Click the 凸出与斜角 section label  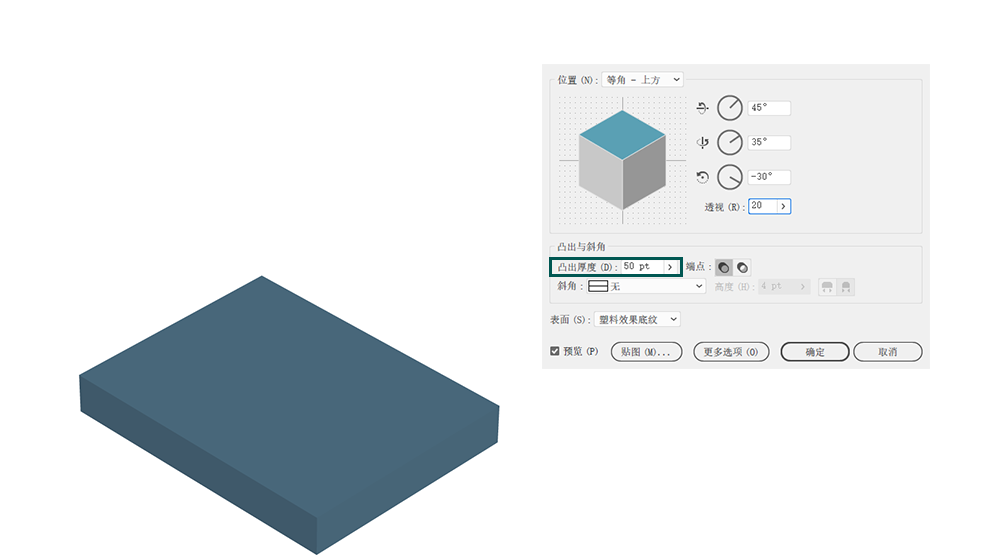[x=581, y=247]
